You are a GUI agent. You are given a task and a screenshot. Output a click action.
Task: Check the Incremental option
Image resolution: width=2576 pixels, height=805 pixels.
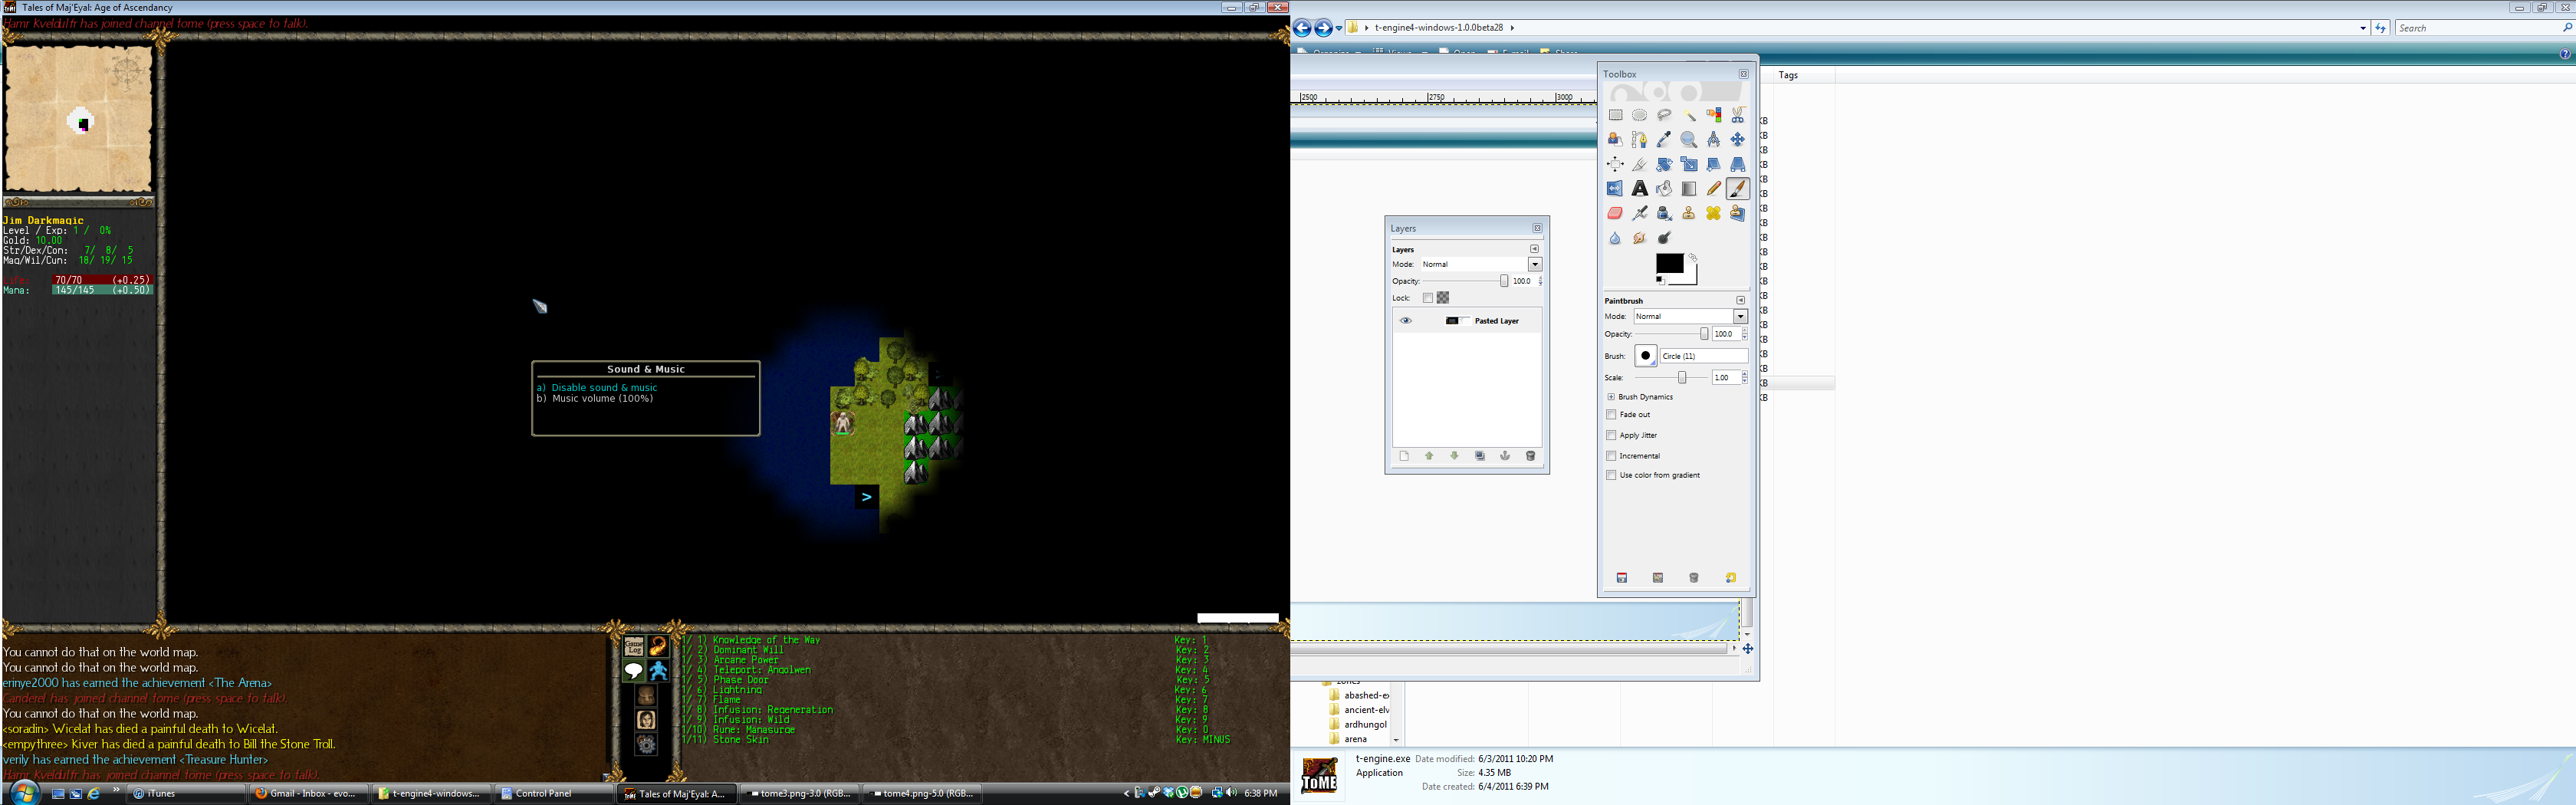coord(1611,455)
